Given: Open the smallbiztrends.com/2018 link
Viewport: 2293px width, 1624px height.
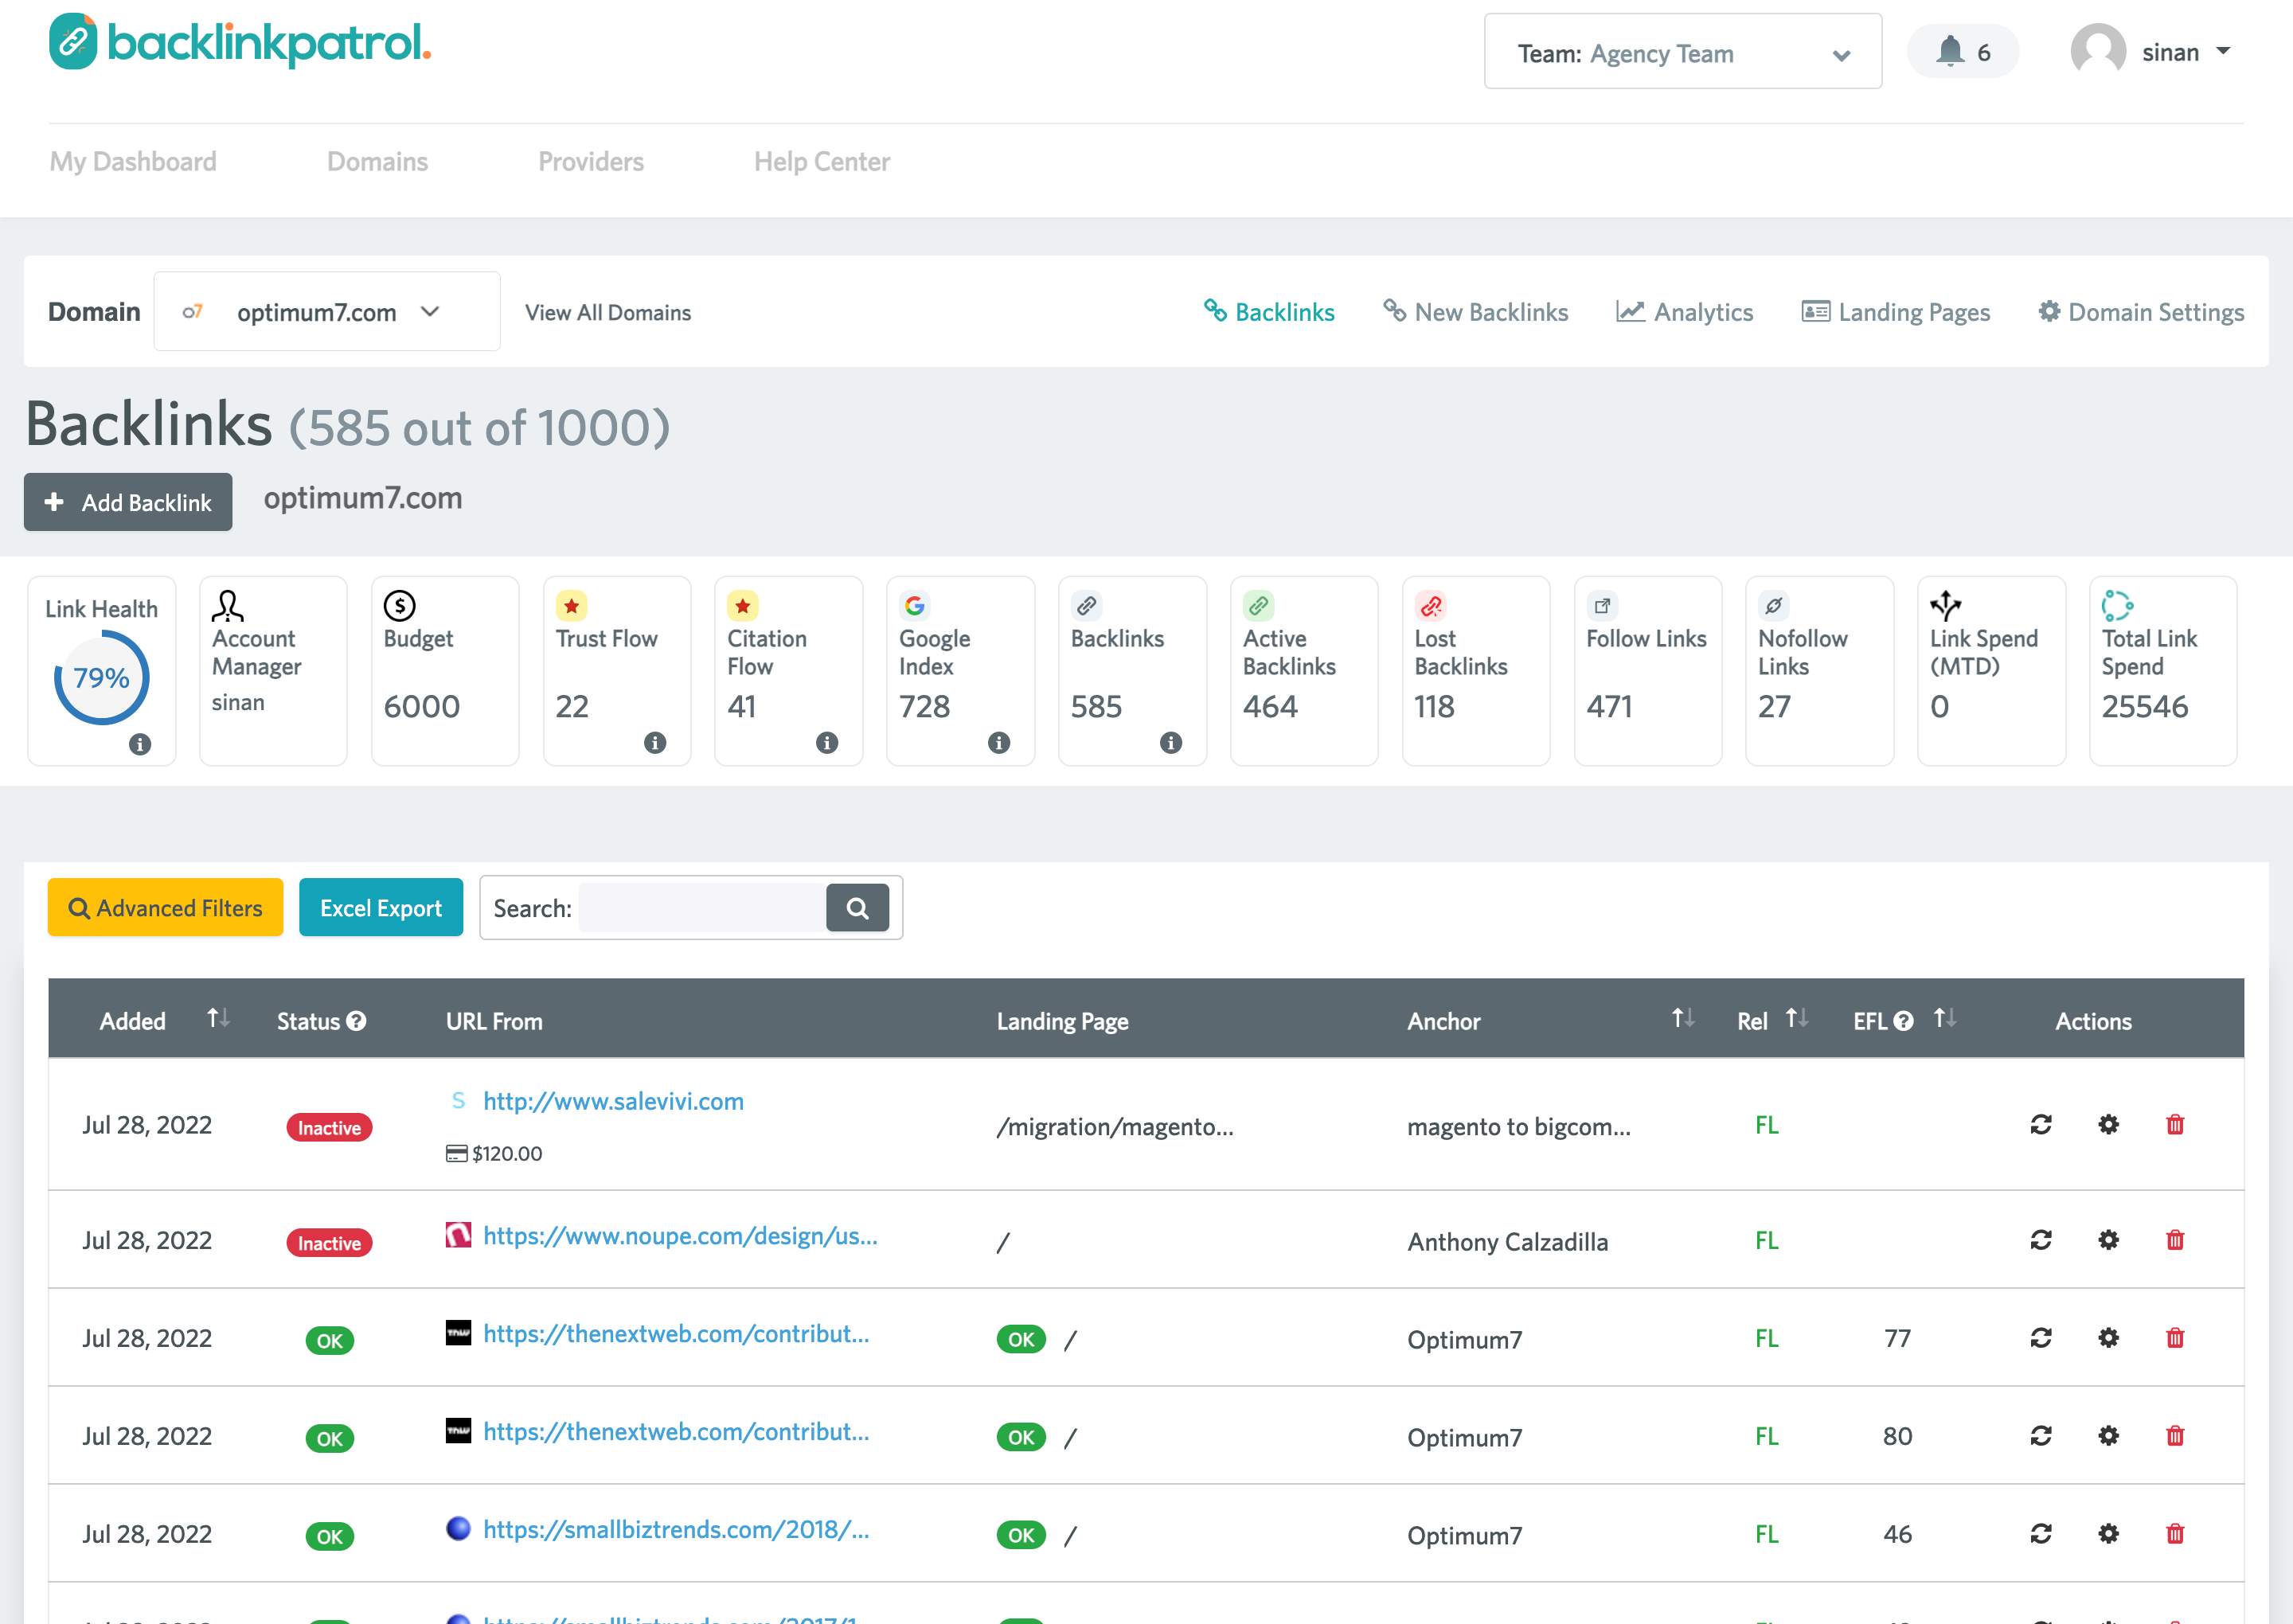Looking at the screenshot, I should click(676, 1530).
